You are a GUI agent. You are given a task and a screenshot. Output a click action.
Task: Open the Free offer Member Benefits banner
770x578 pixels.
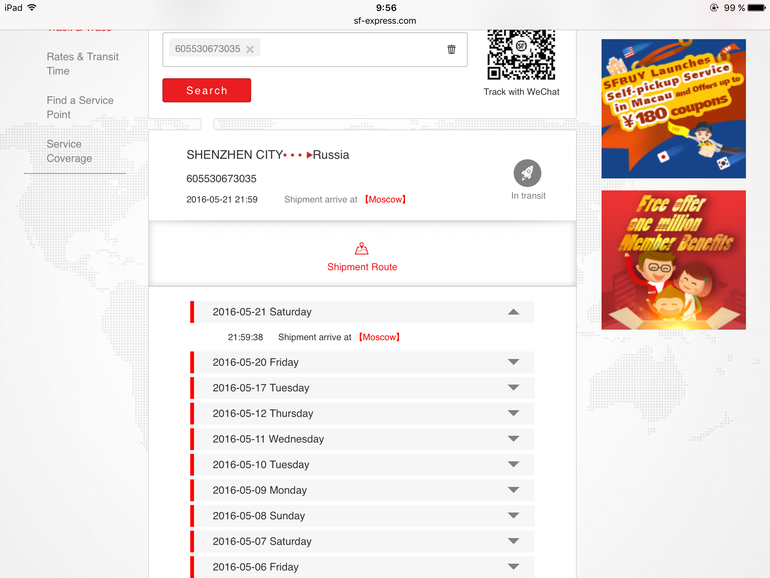click(673, 260)
